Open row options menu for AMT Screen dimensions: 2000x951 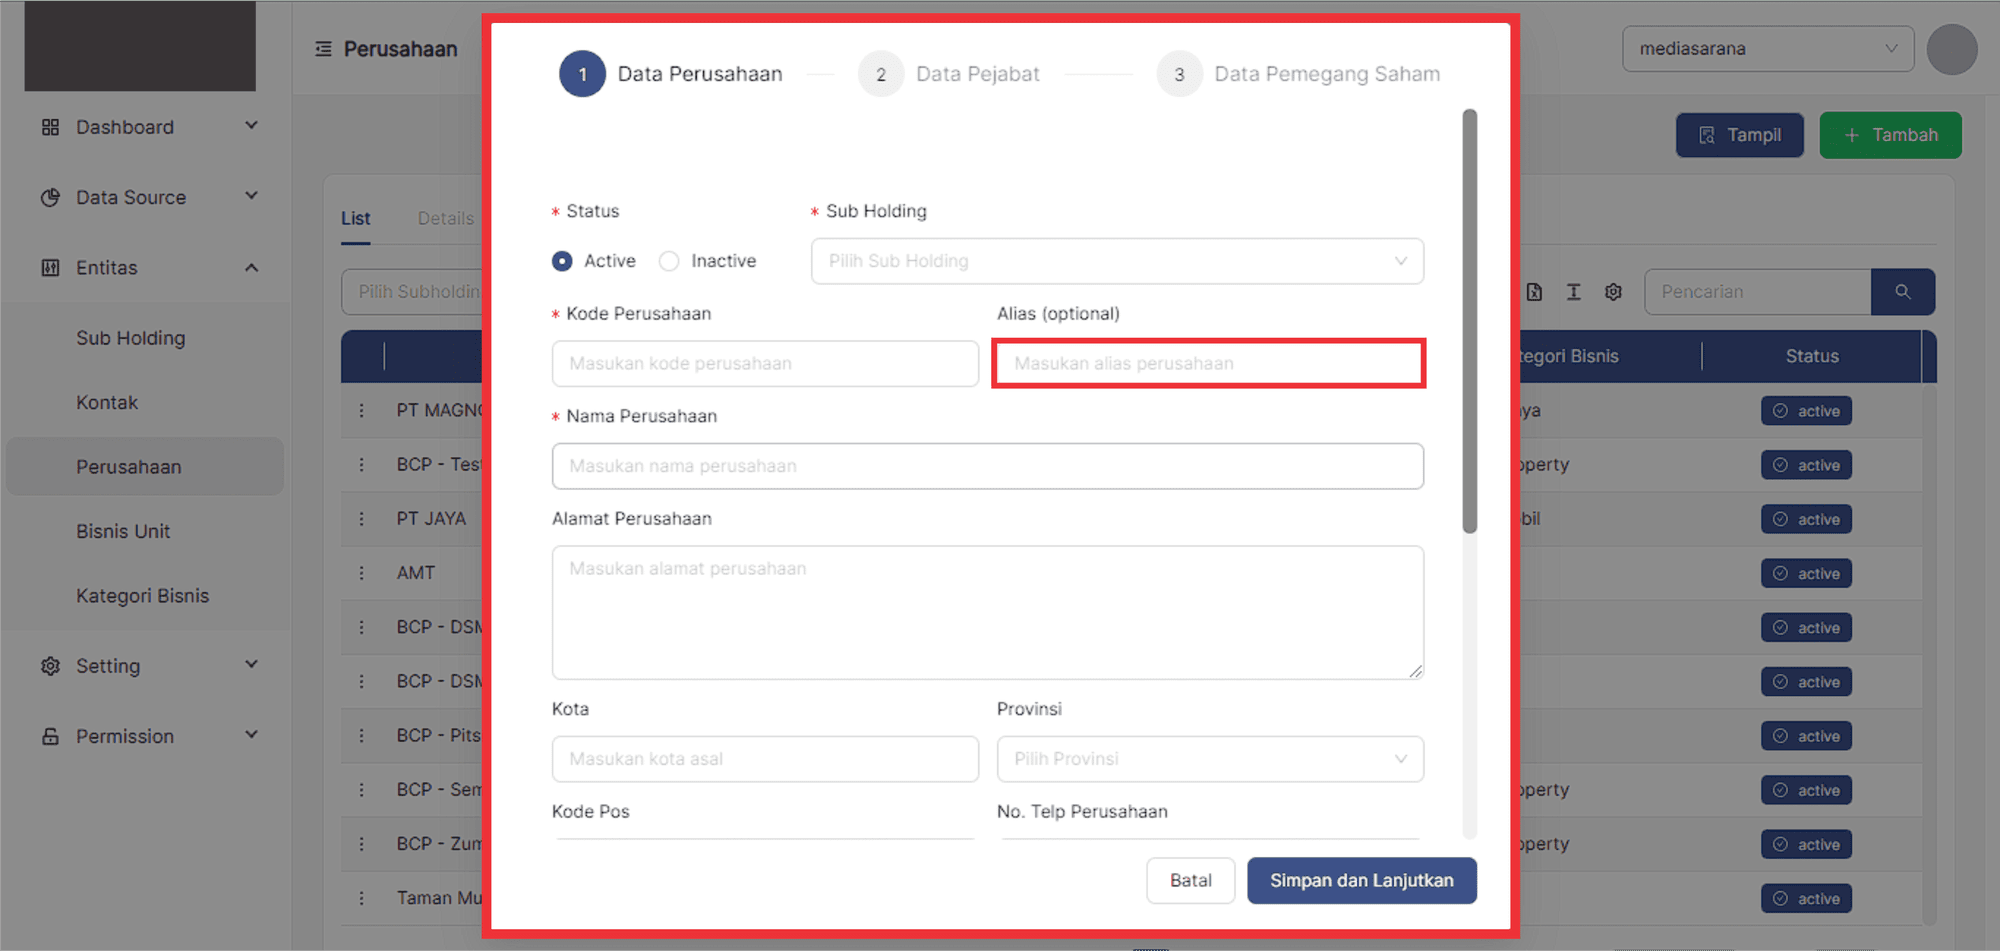(x=362, y=573)
